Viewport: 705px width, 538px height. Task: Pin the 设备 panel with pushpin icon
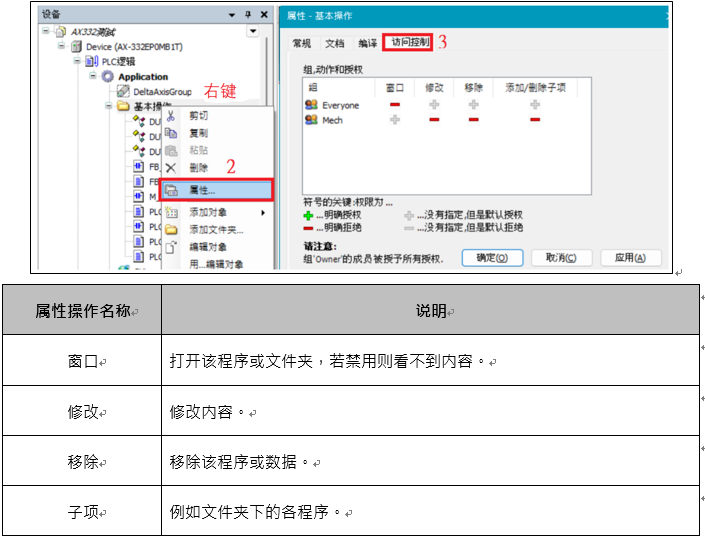point(247,15)
